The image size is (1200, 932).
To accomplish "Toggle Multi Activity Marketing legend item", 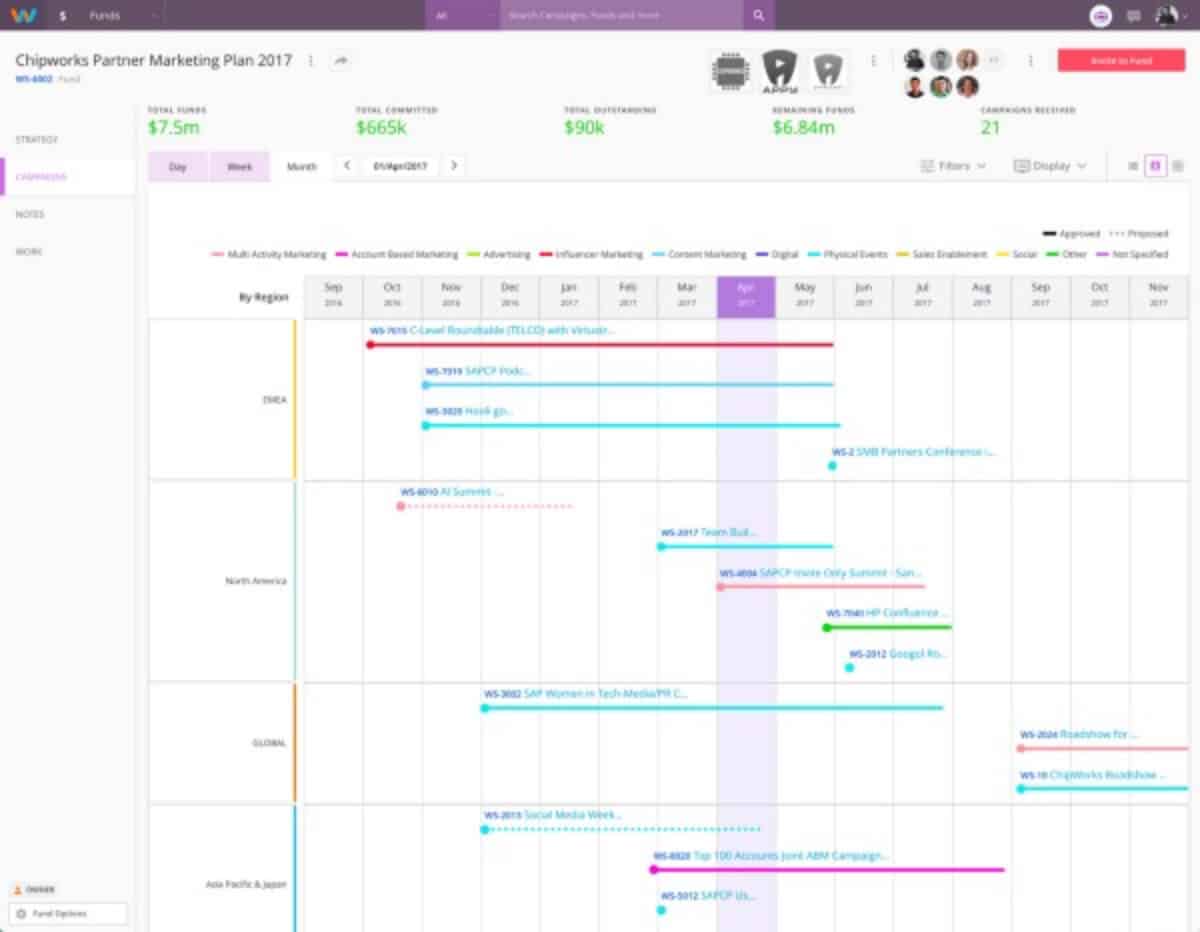I will click(269, 255).
